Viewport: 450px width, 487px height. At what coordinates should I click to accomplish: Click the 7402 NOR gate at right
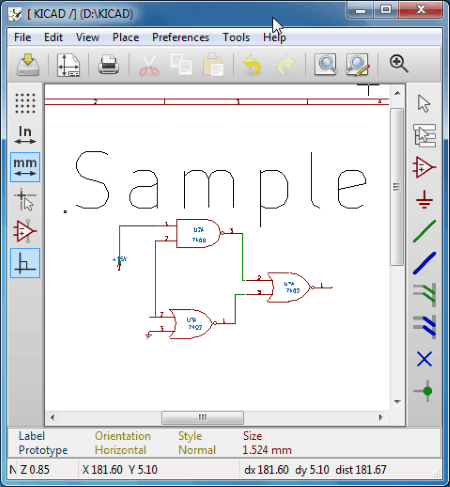point(290,287)
